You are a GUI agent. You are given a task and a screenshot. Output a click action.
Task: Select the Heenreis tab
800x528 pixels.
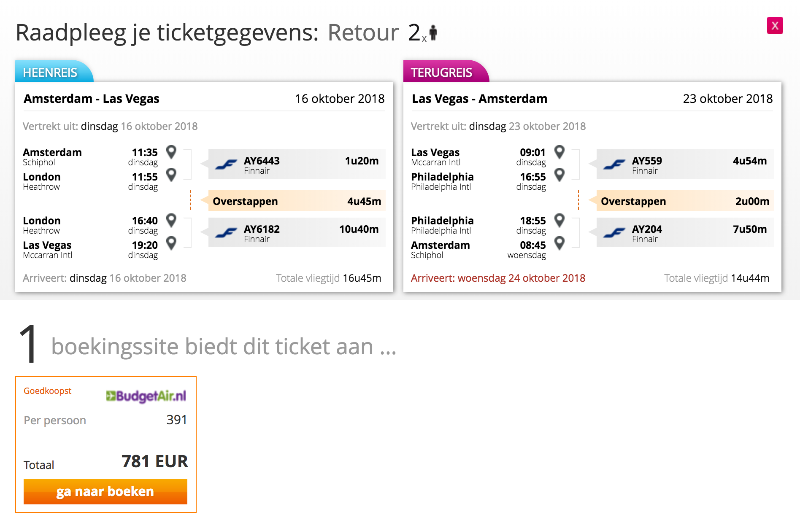[x=51, y=72]
